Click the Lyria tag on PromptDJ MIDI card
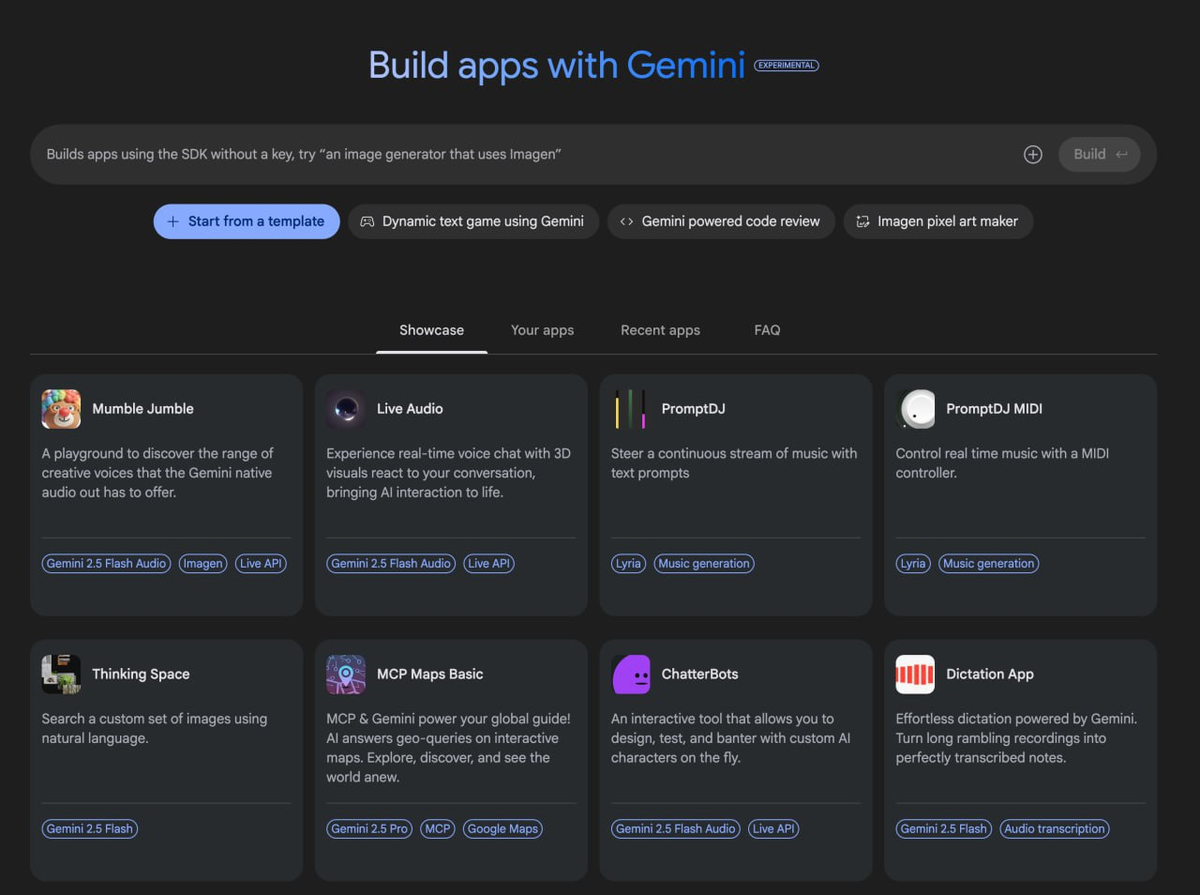Screen dimensions: 1200x895 click(913, 563)
